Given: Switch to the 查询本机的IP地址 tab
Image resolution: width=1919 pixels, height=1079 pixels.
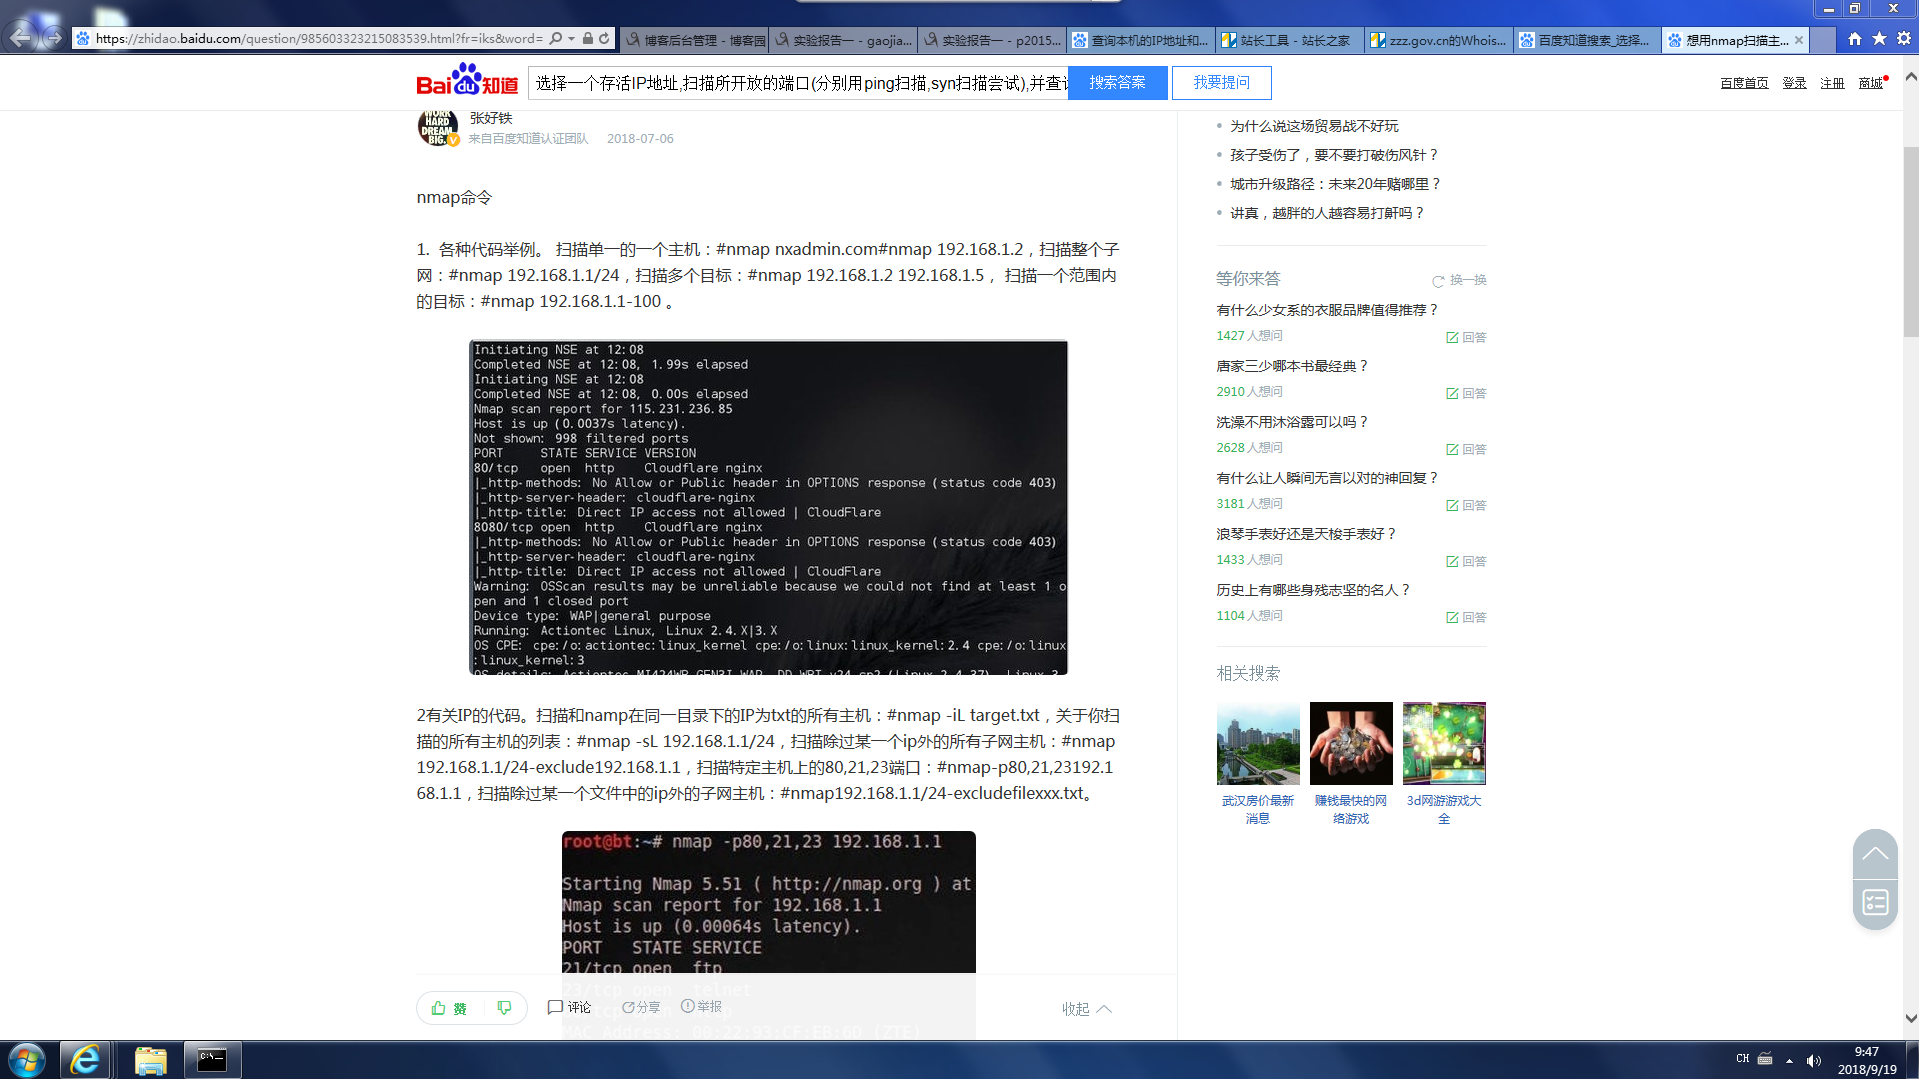Looking at the screenshot, I should pos(1141,40).
